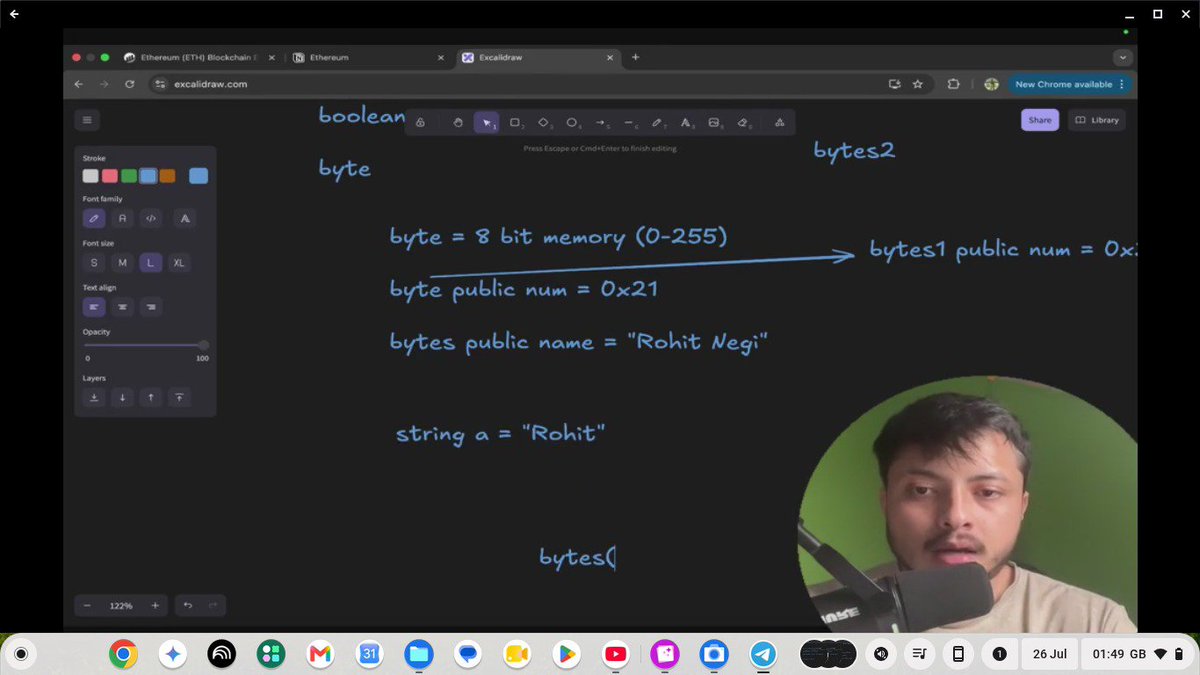
Task: Expand the browser tab search dropdown
Action: [x=1123, y=57]
